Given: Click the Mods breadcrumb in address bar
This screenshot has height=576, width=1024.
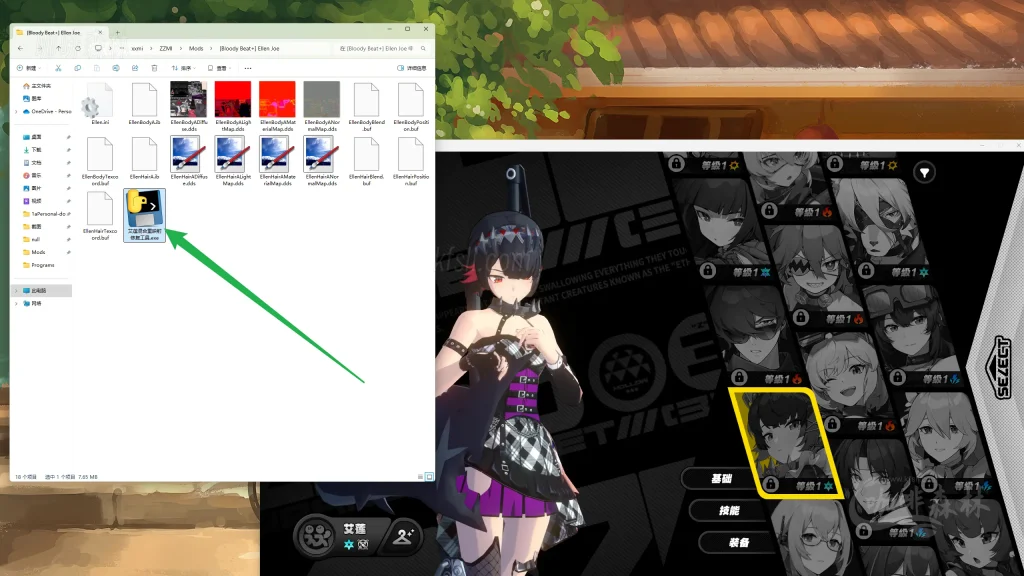Looking at the screenshot, I should pyautogui.click(x=196, y=48).
